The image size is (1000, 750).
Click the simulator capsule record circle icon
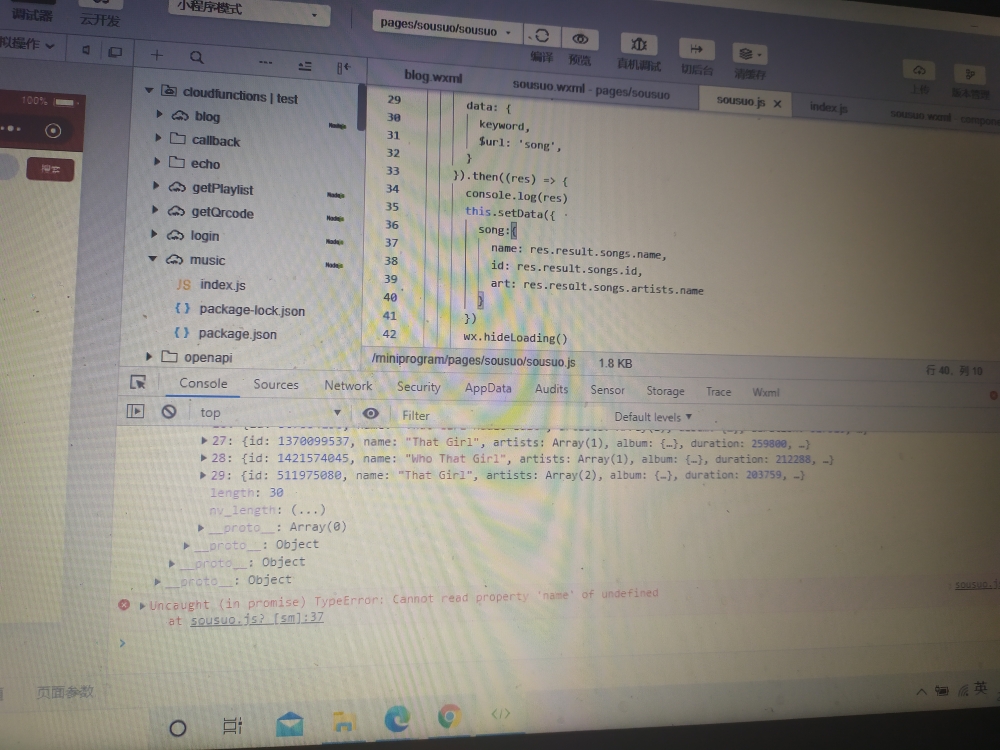pyautogui.click(x=53, y=131)
